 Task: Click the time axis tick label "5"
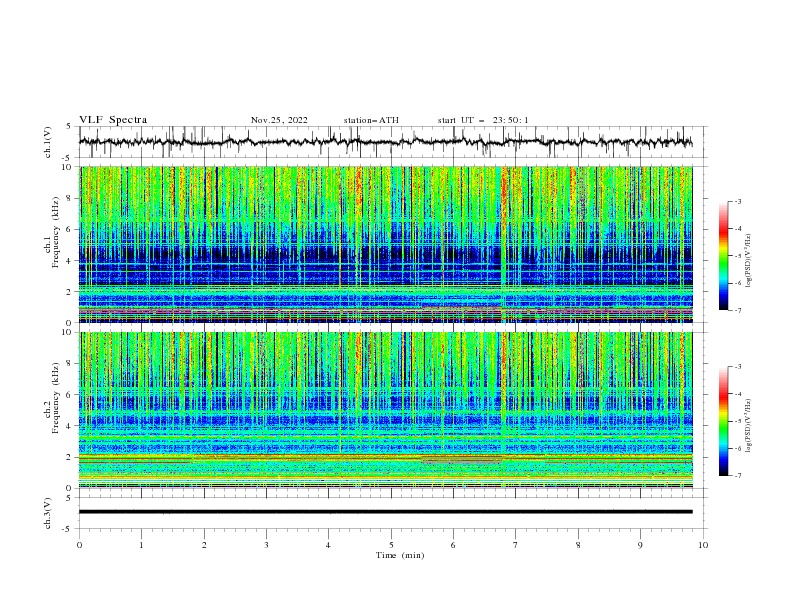click(x=391, y=545)
